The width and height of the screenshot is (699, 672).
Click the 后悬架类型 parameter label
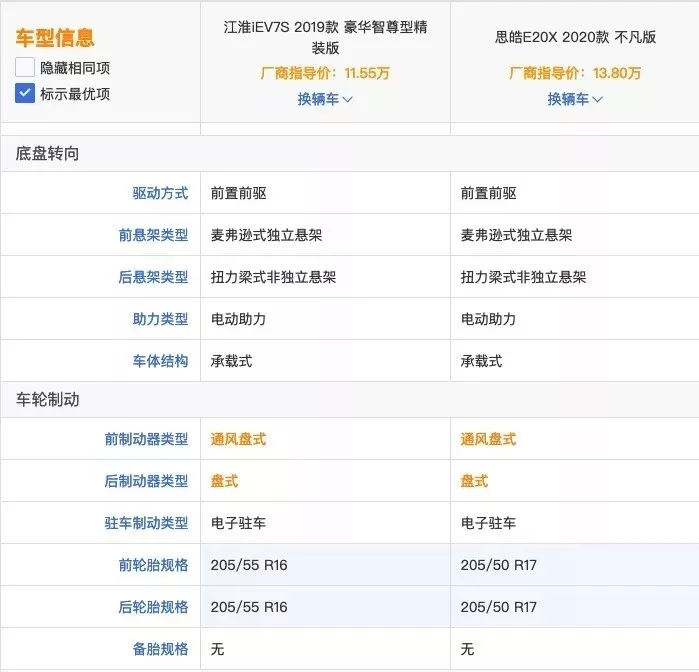(153, 277)
